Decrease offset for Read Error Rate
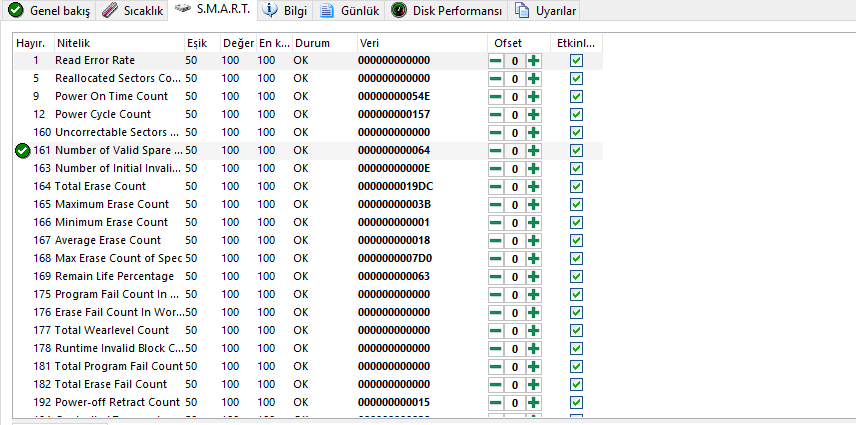The width and height of the screenshot is (856, 425). click(496, 61)
